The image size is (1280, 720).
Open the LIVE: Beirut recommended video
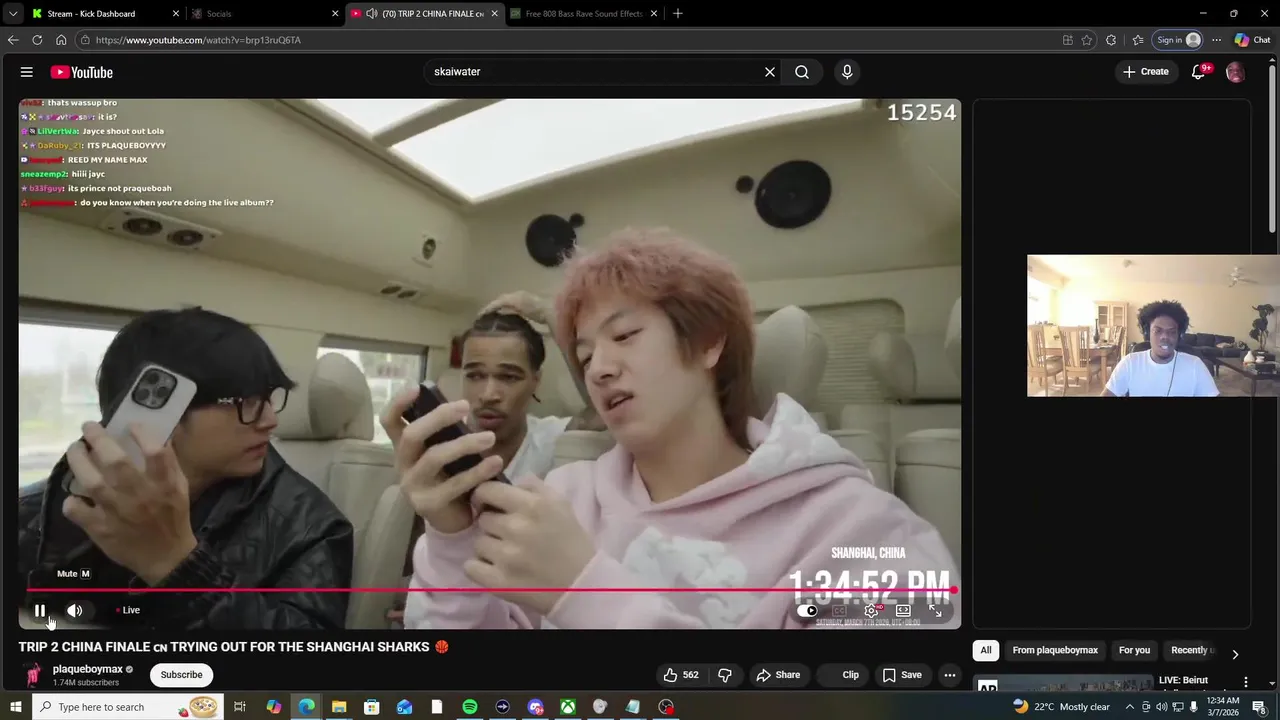click(1183, 680)
